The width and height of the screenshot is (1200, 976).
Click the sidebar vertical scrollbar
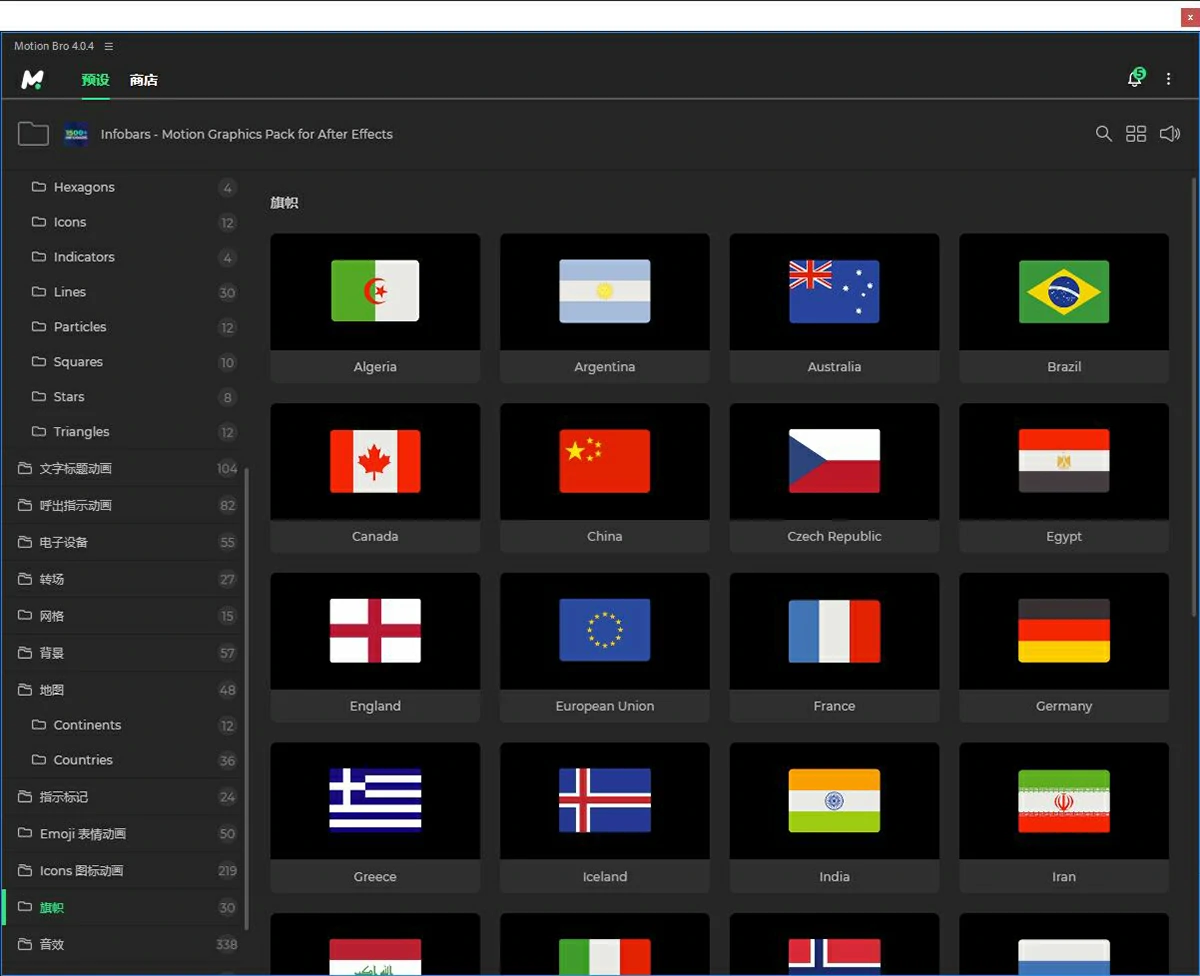pyautogui.click(x=247, y=697)
